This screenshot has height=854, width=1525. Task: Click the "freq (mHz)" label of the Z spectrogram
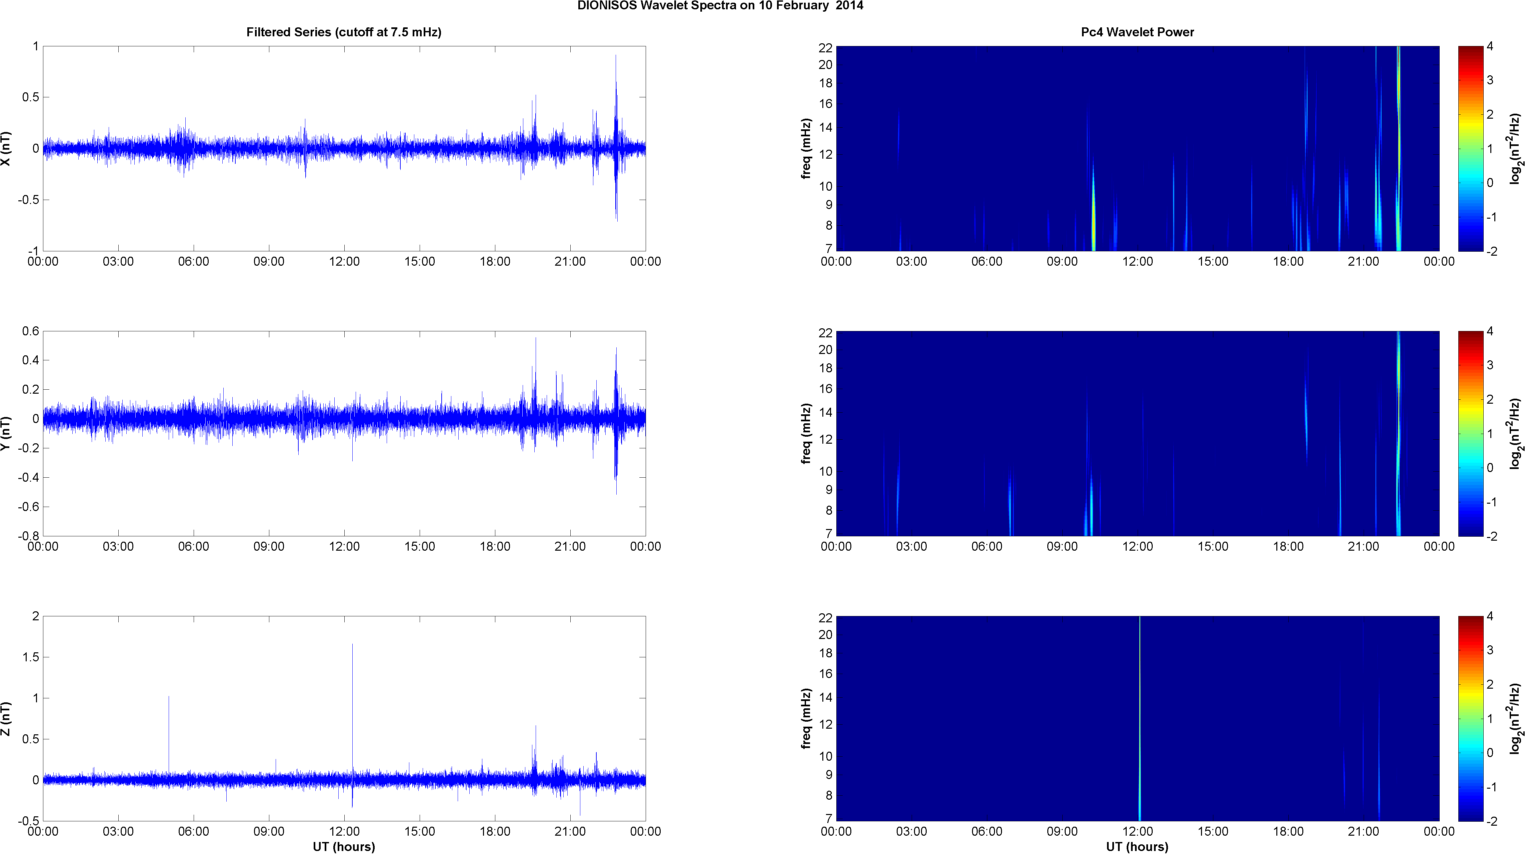(x=806, y=718)
